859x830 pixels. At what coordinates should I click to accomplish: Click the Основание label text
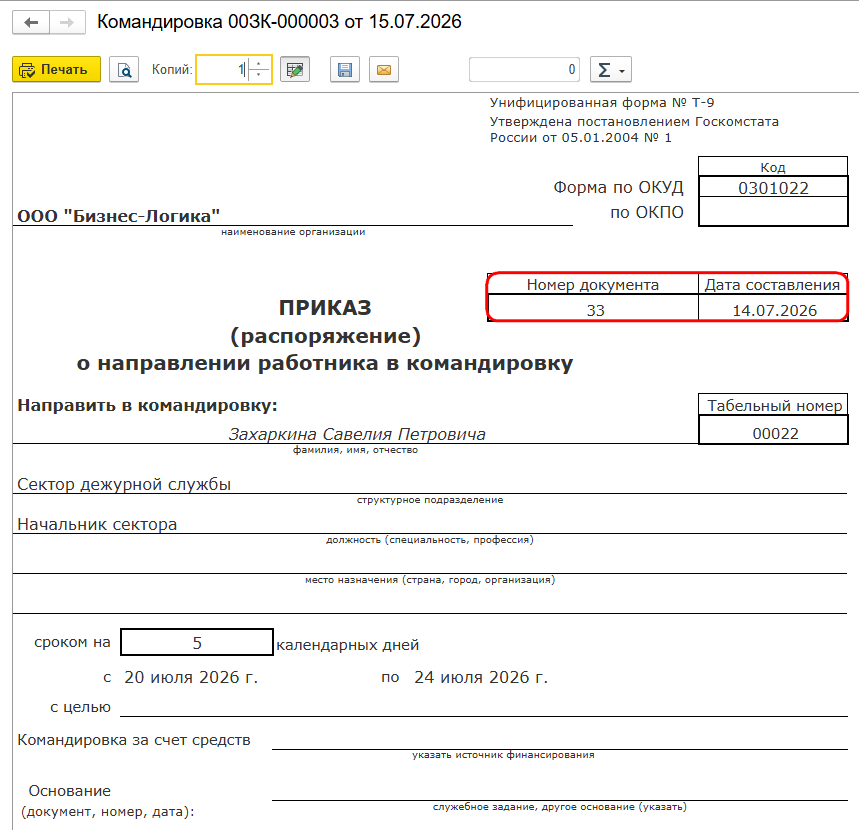70,791
